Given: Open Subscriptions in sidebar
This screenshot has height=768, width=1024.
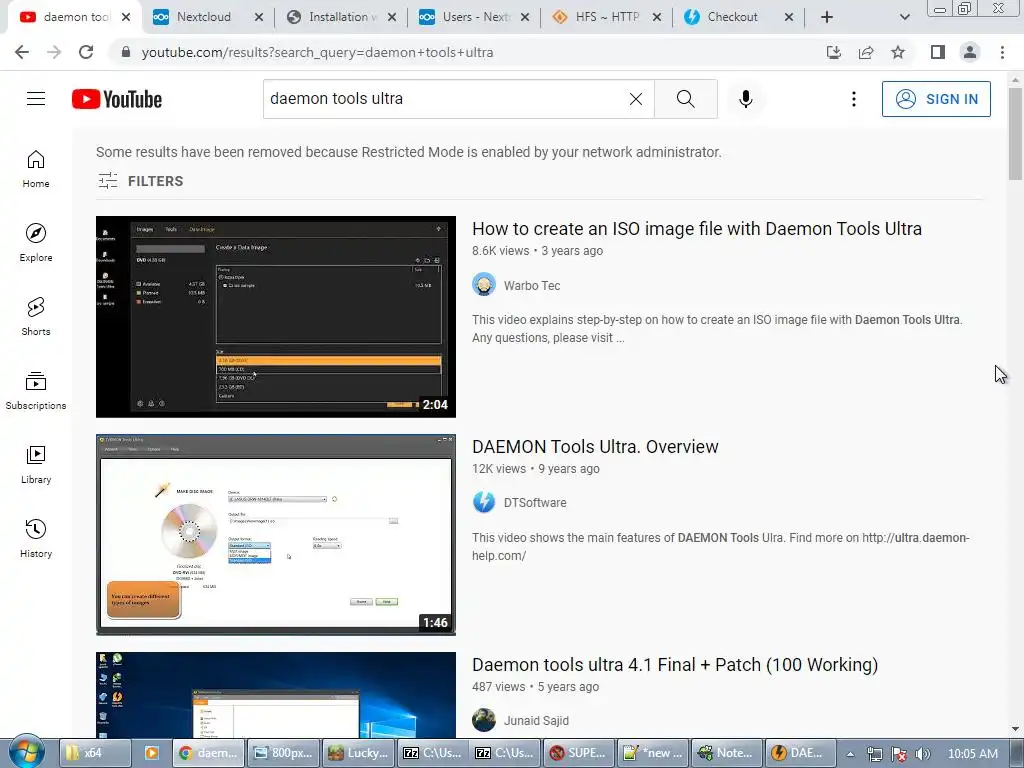Looking at the screenshot, I should coord(36,391).
